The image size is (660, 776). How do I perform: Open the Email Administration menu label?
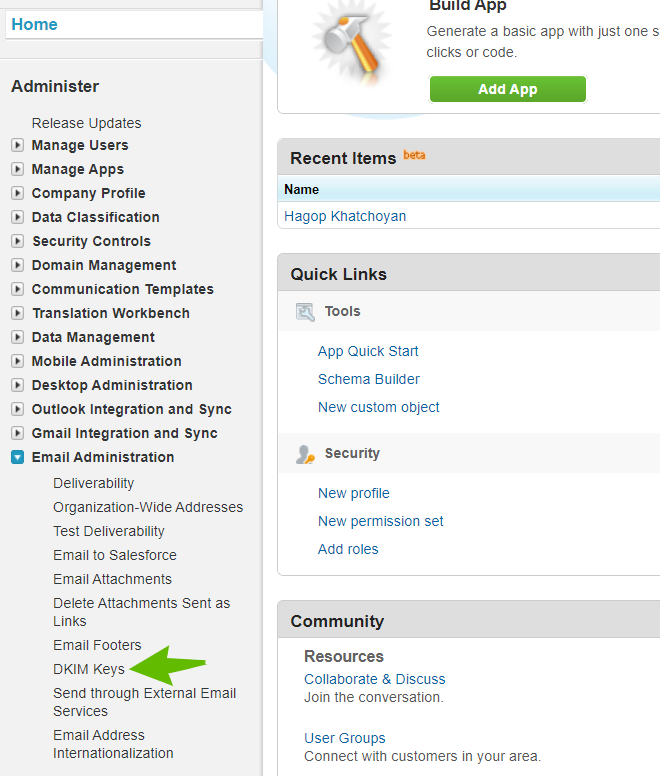coord(103,457)
